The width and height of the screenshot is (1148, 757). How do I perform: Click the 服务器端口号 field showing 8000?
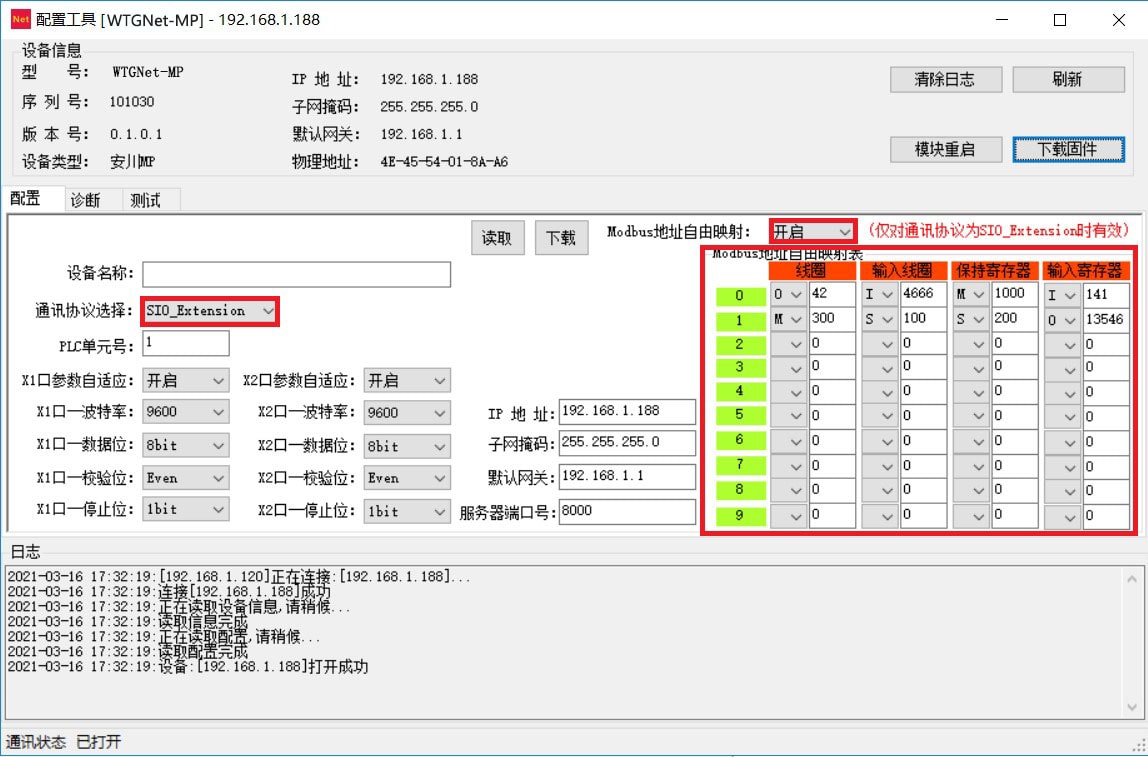(625, 510)
